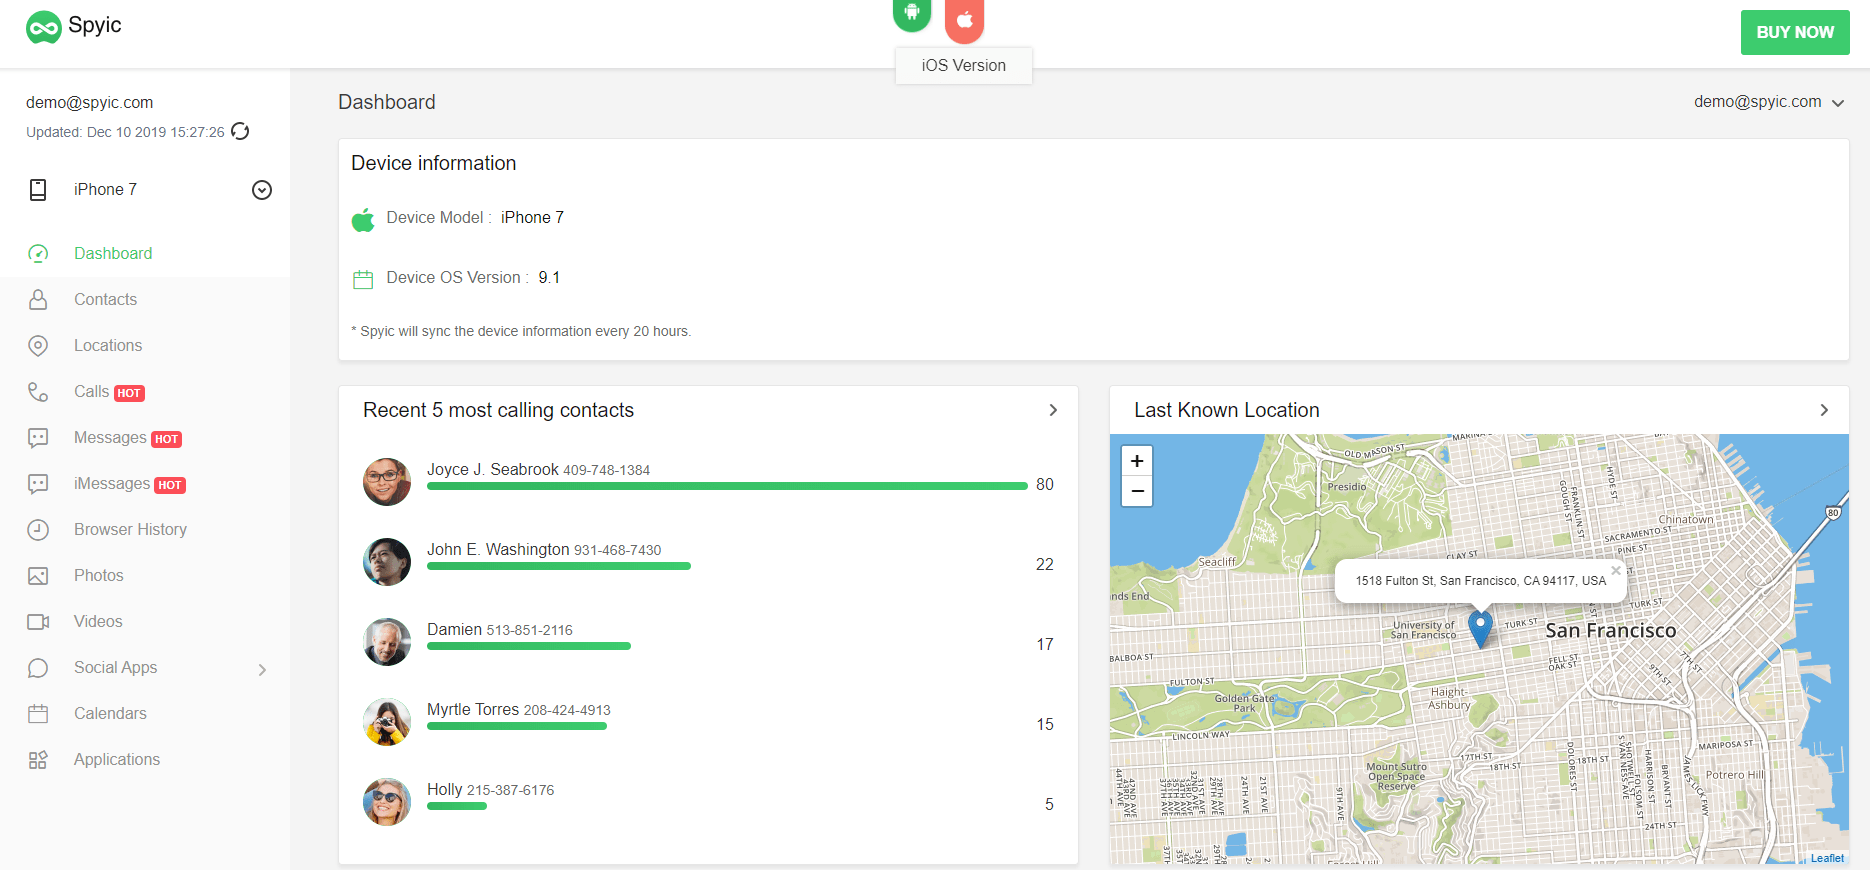Click the BUY NOW button
The height and width of the screenshot is (870, 1870).
(x=1795, y=32)
